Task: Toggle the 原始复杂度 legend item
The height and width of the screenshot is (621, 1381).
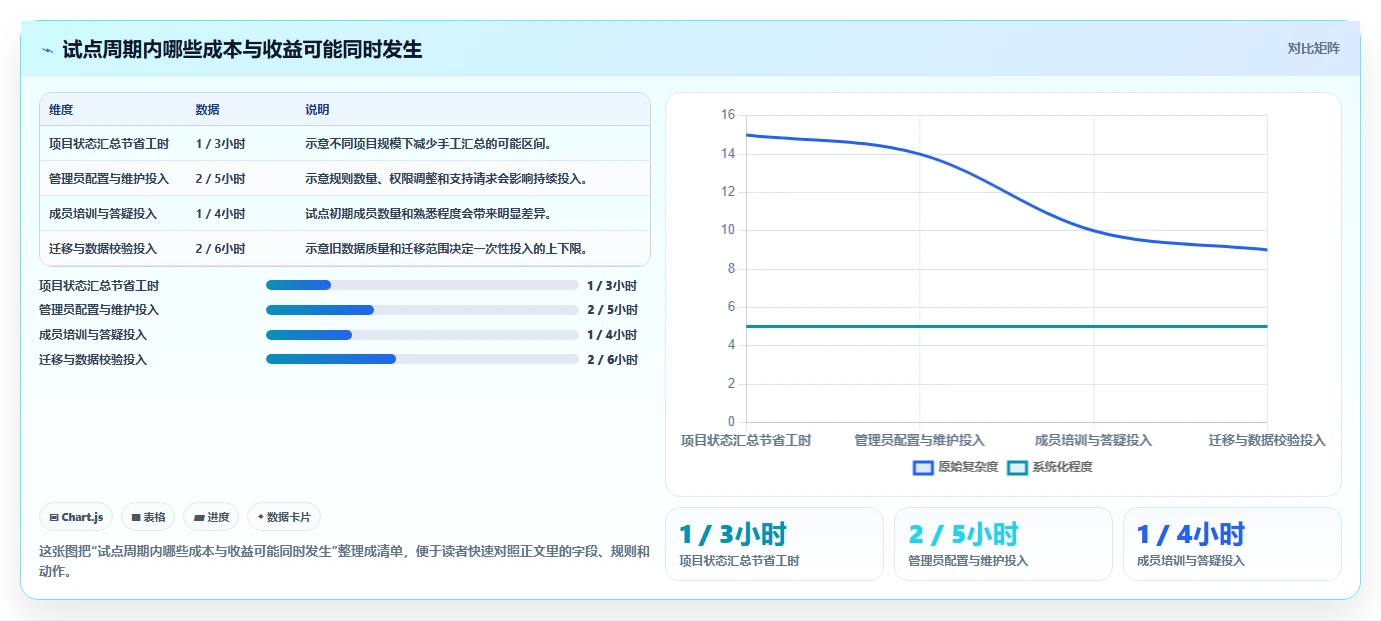Action: tap(955, 467)
